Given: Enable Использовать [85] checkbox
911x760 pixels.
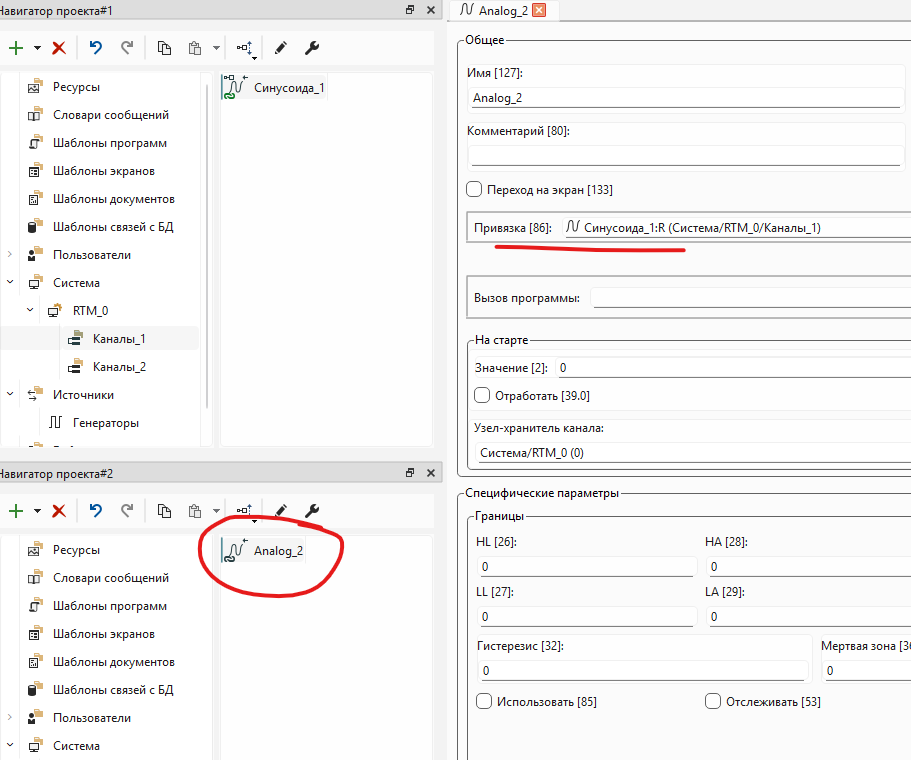Looking at the screenshot, I should [x=484, y=701].
